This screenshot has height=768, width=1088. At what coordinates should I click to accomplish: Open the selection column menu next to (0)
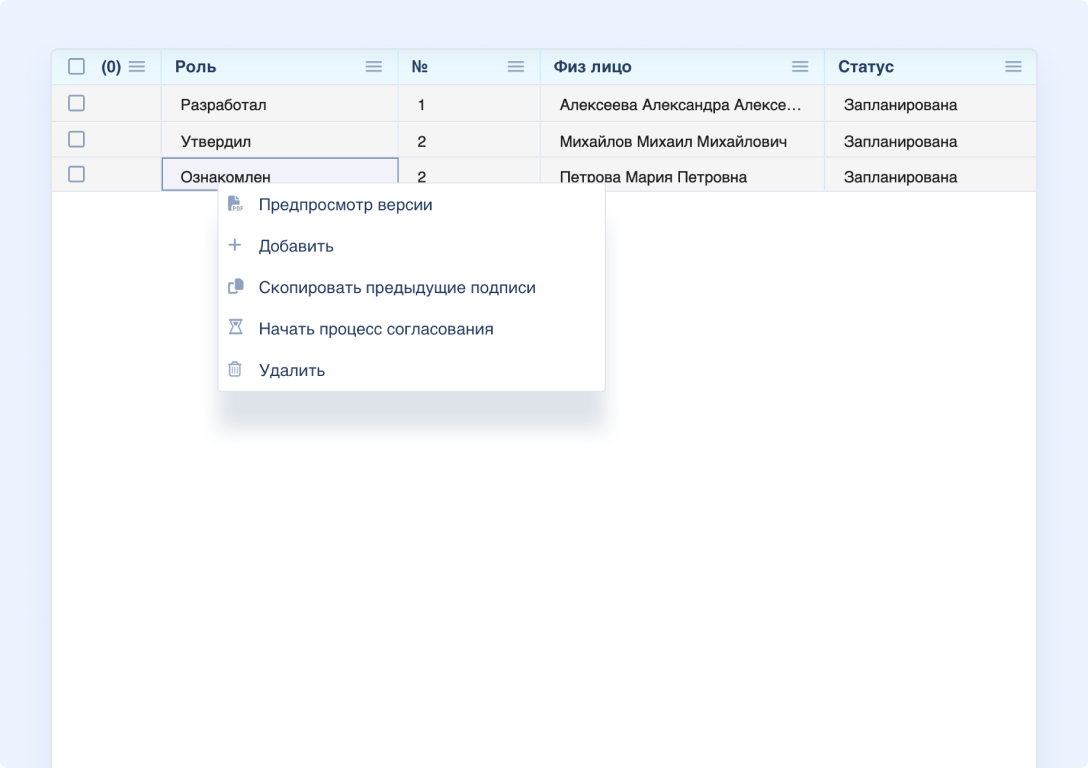[137, 67]
